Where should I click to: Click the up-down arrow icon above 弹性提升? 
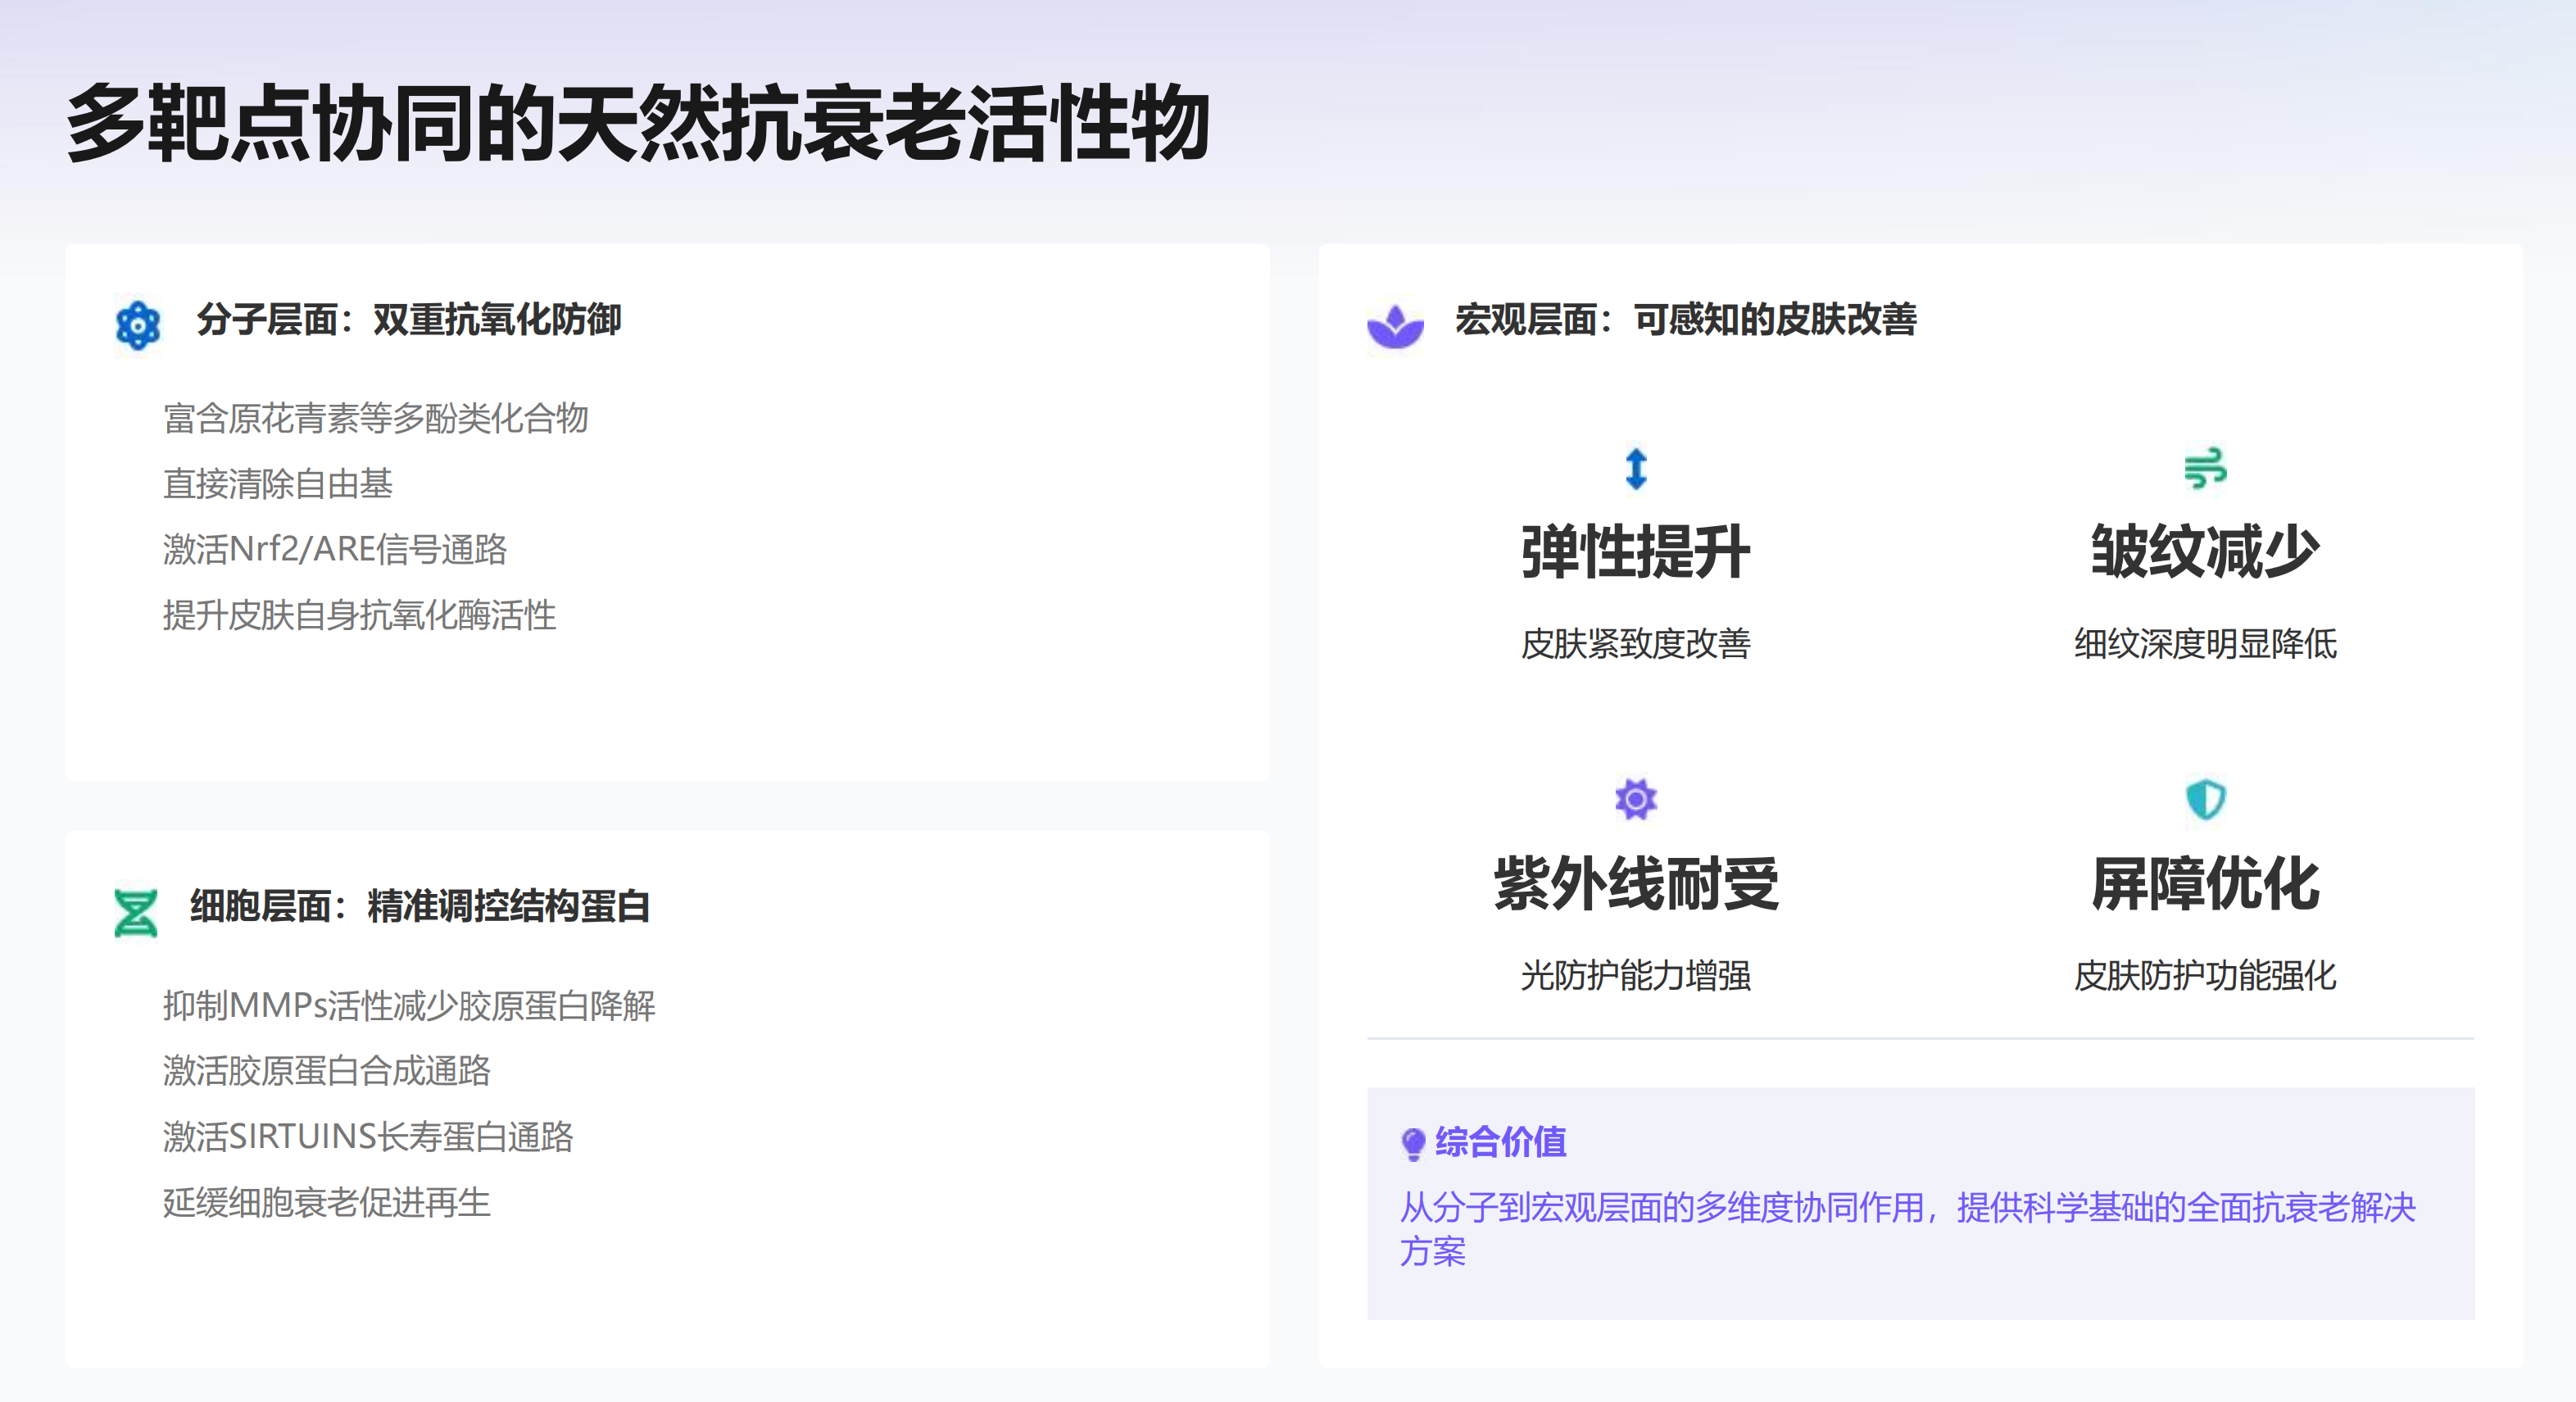pyautogui.click(x=1636, y=468)
